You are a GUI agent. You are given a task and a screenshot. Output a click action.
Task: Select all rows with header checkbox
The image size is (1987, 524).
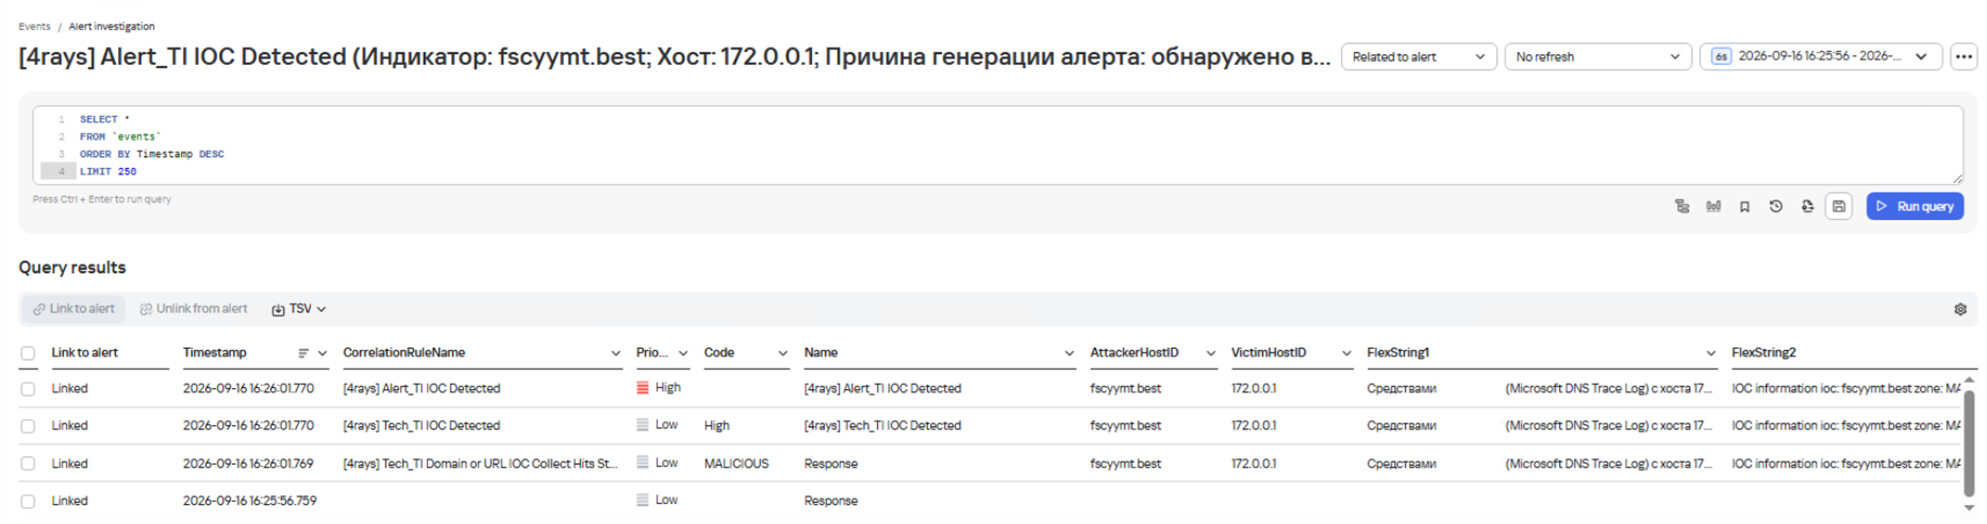[28, 353]
